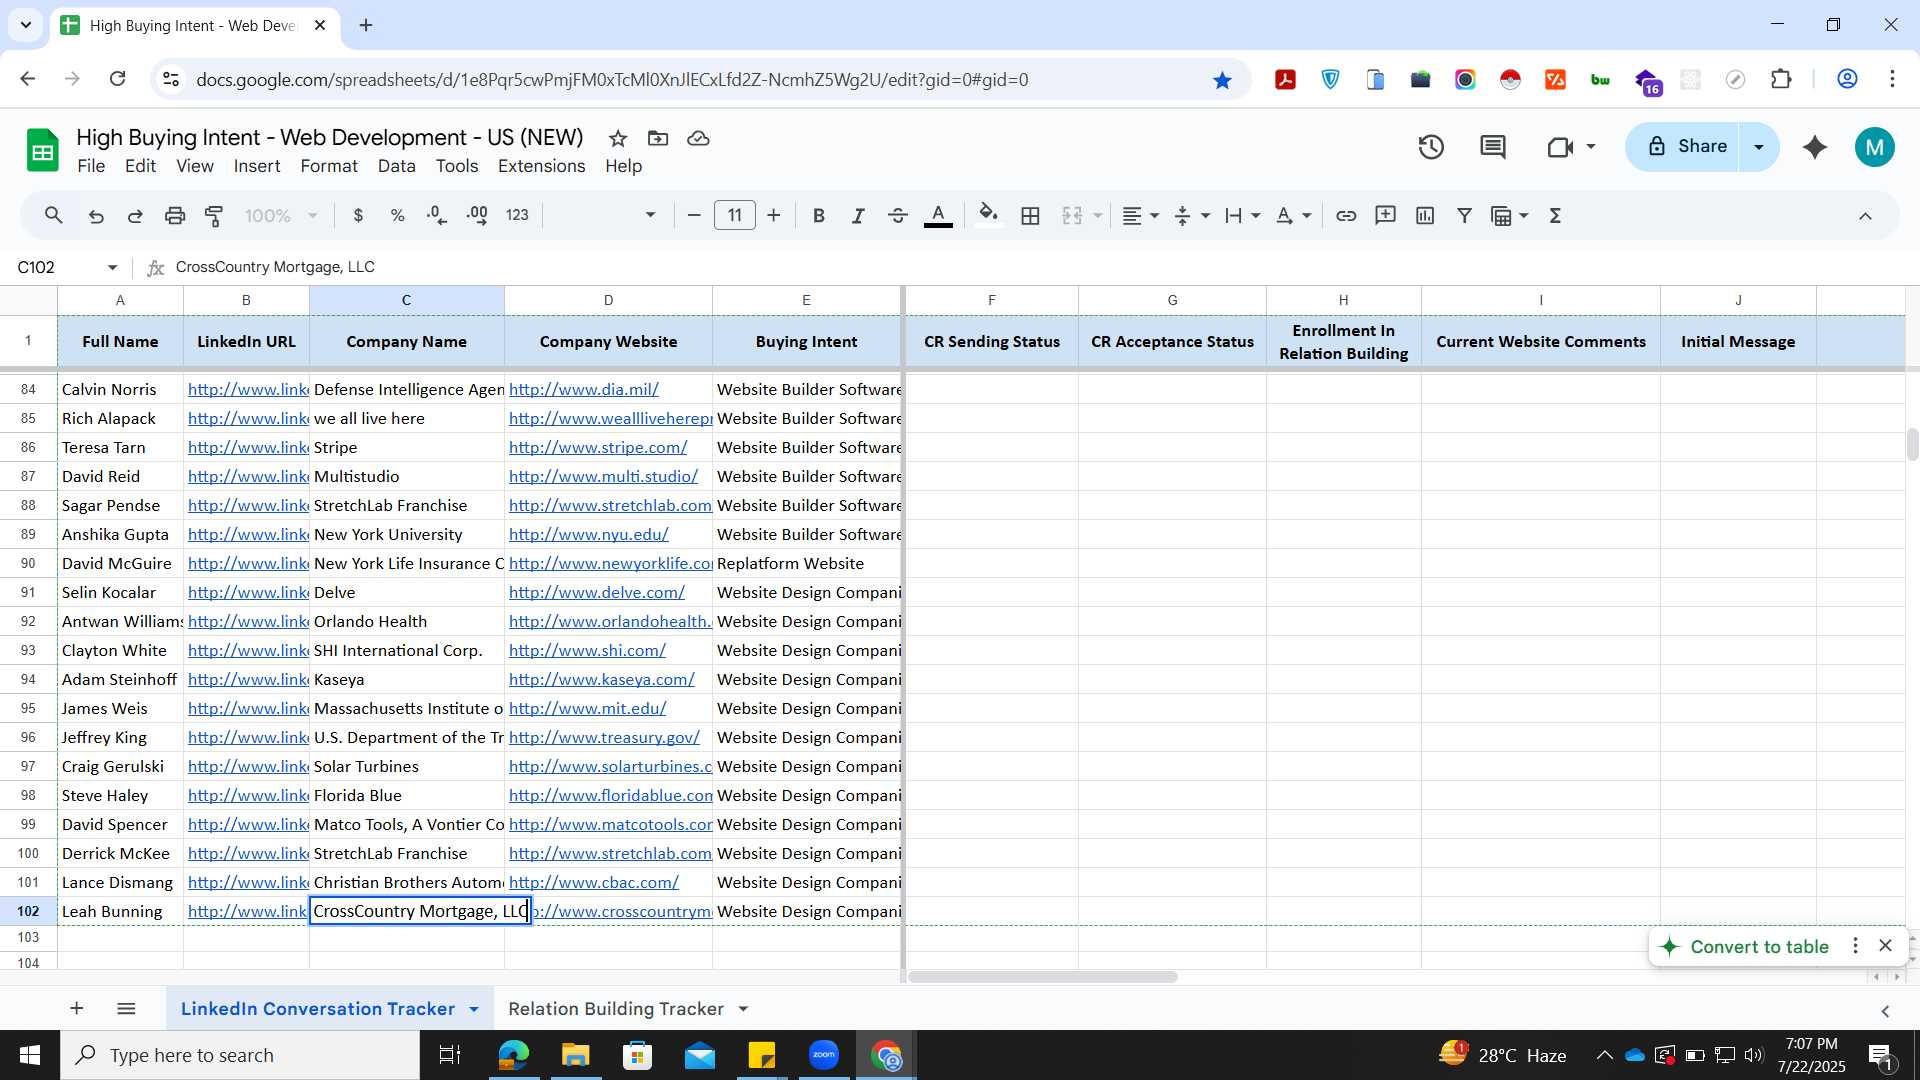
Task: Format as percent
Action: [x=397, y=215]
